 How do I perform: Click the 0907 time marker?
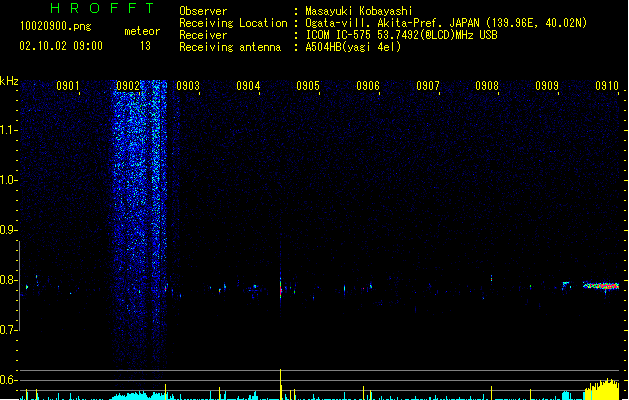428,86
